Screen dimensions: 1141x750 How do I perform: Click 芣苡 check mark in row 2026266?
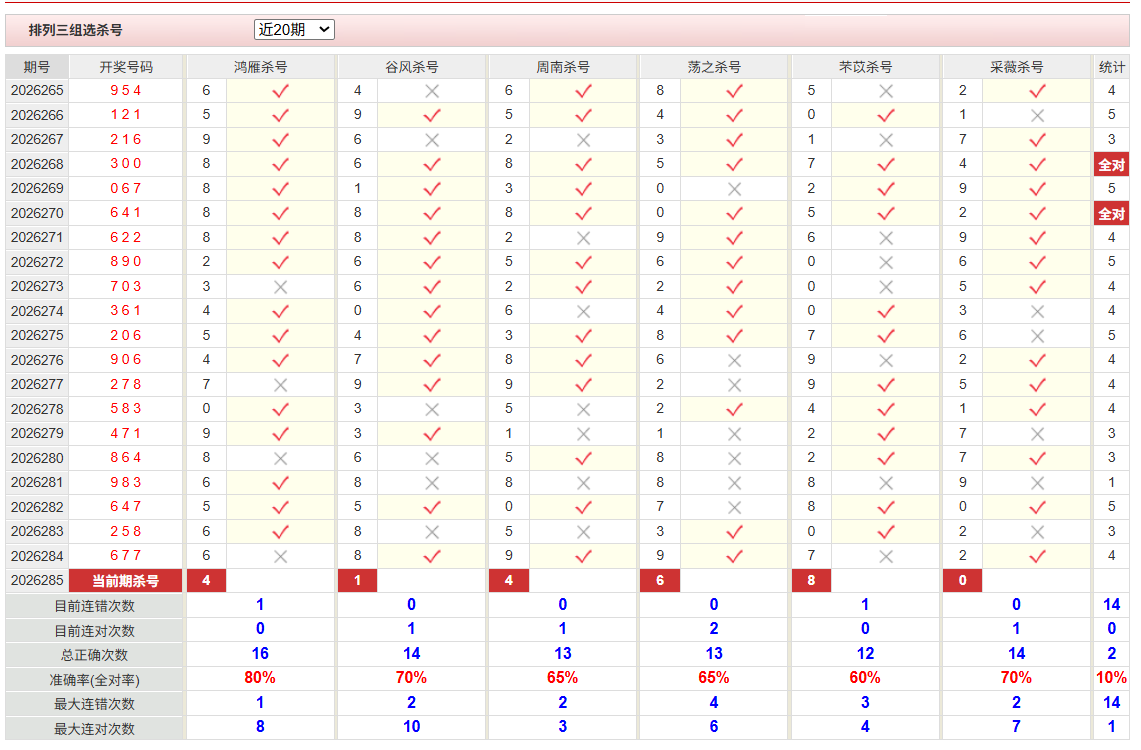point(886,116)
